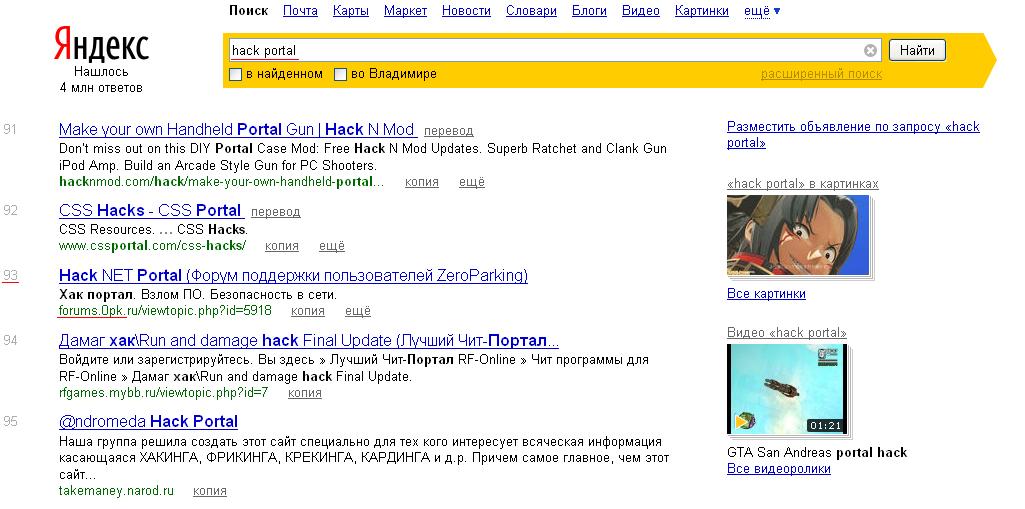Tick the 'в найденном' checkbox
1025x509 pixels.
coord(236,74)
